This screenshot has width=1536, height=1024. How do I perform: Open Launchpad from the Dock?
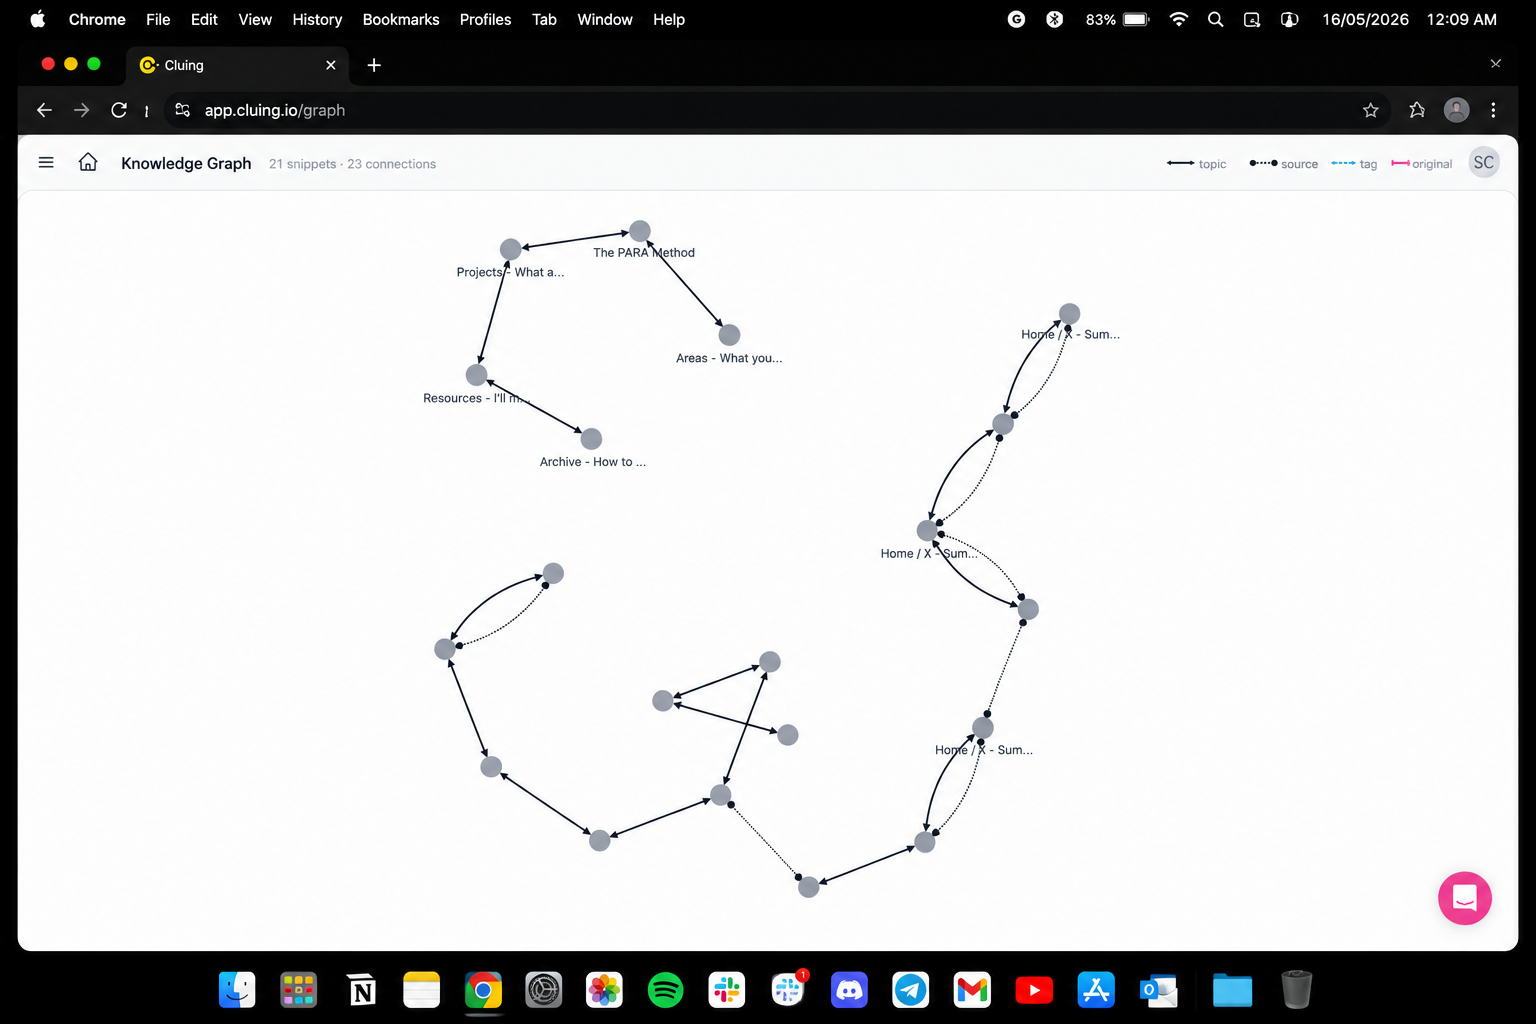coord(298,990)
